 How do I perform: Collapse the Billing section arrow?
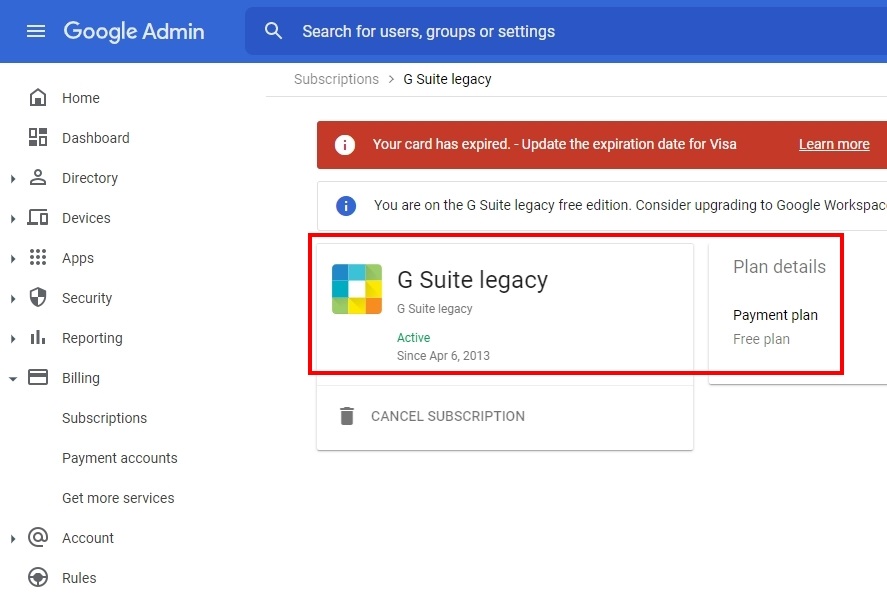click(13, 379)
